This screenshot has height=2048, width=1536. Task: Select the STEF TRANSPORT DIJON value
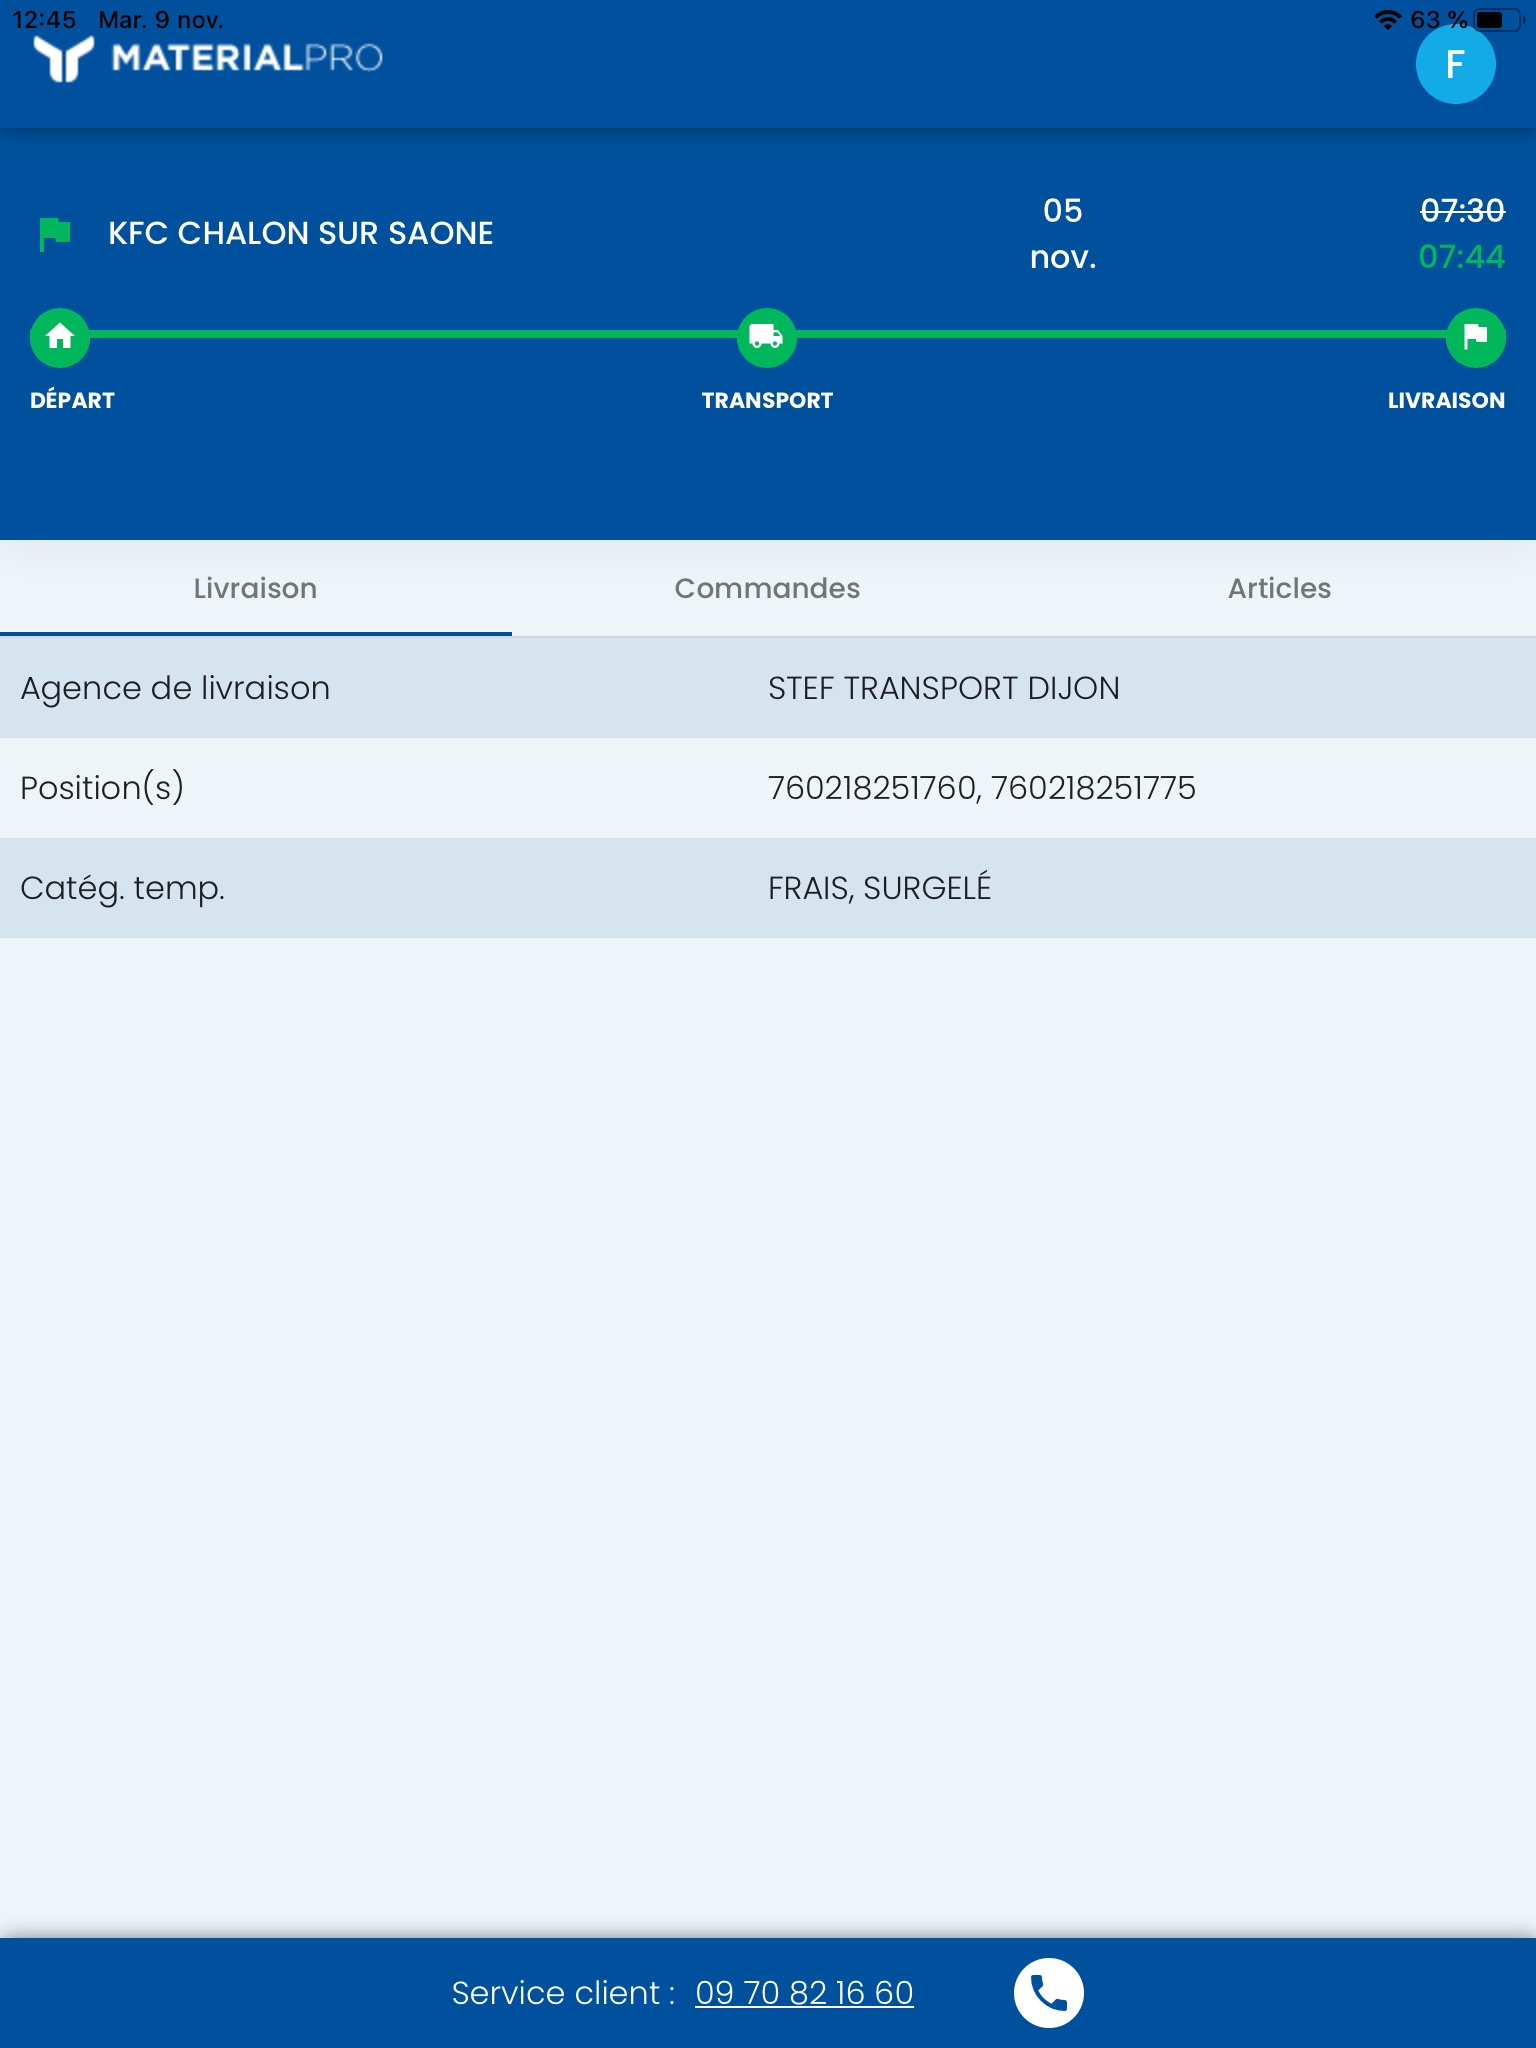tap(943, 688)
